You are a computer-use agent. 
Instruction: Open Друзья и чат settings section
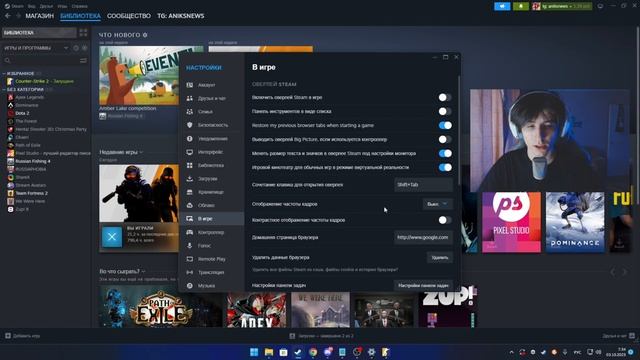click(211, 98)
